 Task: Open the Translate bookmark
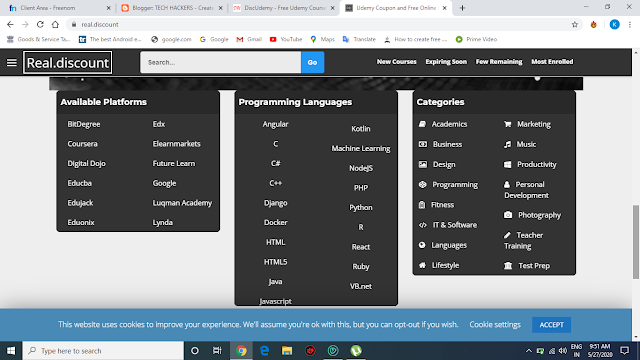[359, 39]
